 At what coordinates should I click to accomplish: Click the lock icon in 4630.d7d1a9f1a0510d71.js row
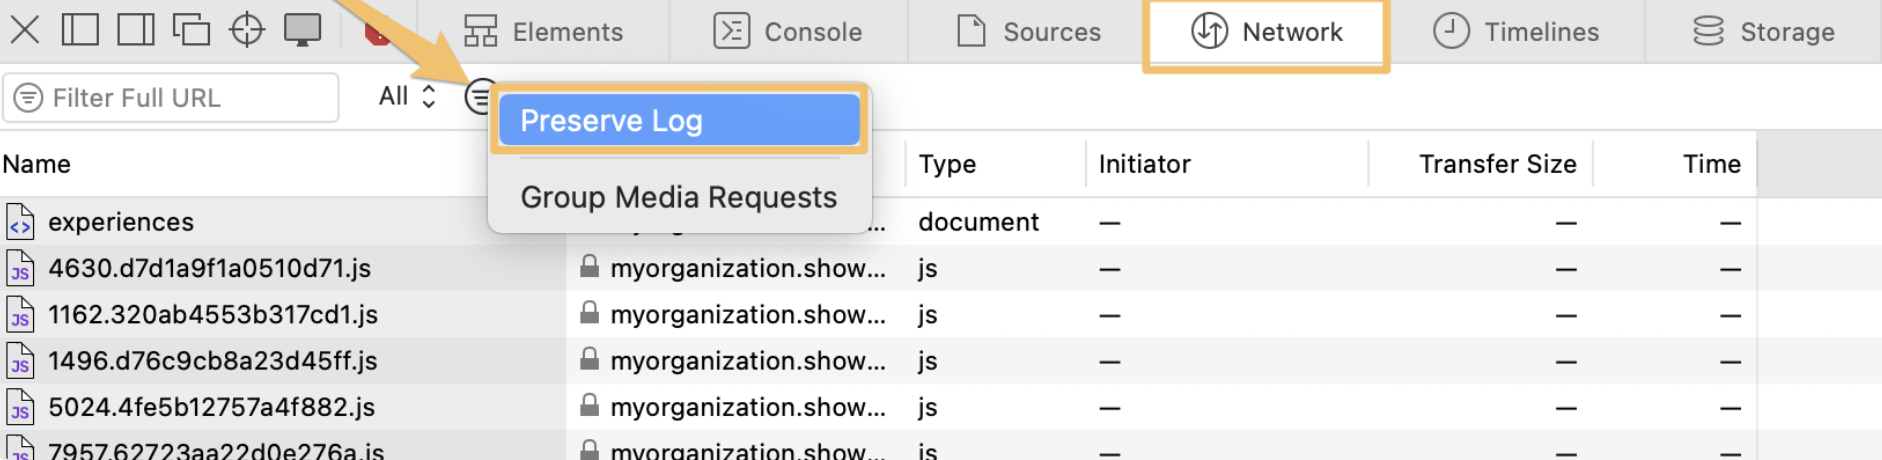590,266
